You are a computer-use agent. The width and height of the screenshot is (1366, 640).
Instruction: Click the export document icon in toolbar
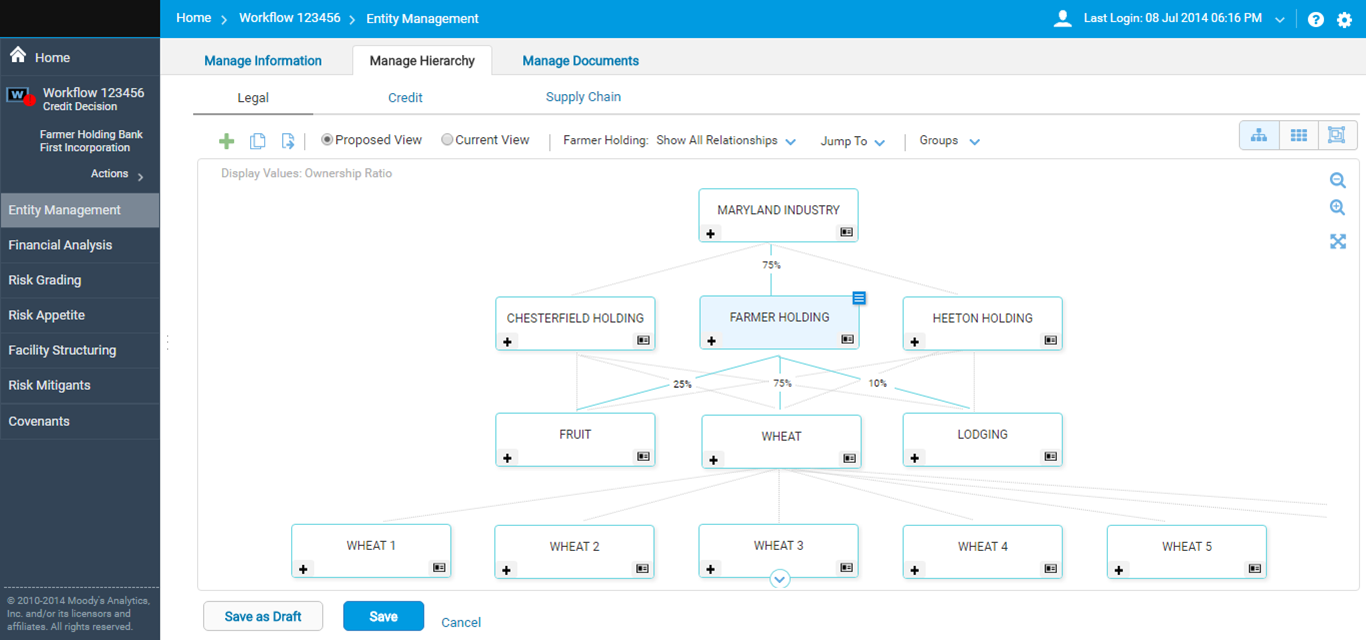coord(288,141)
